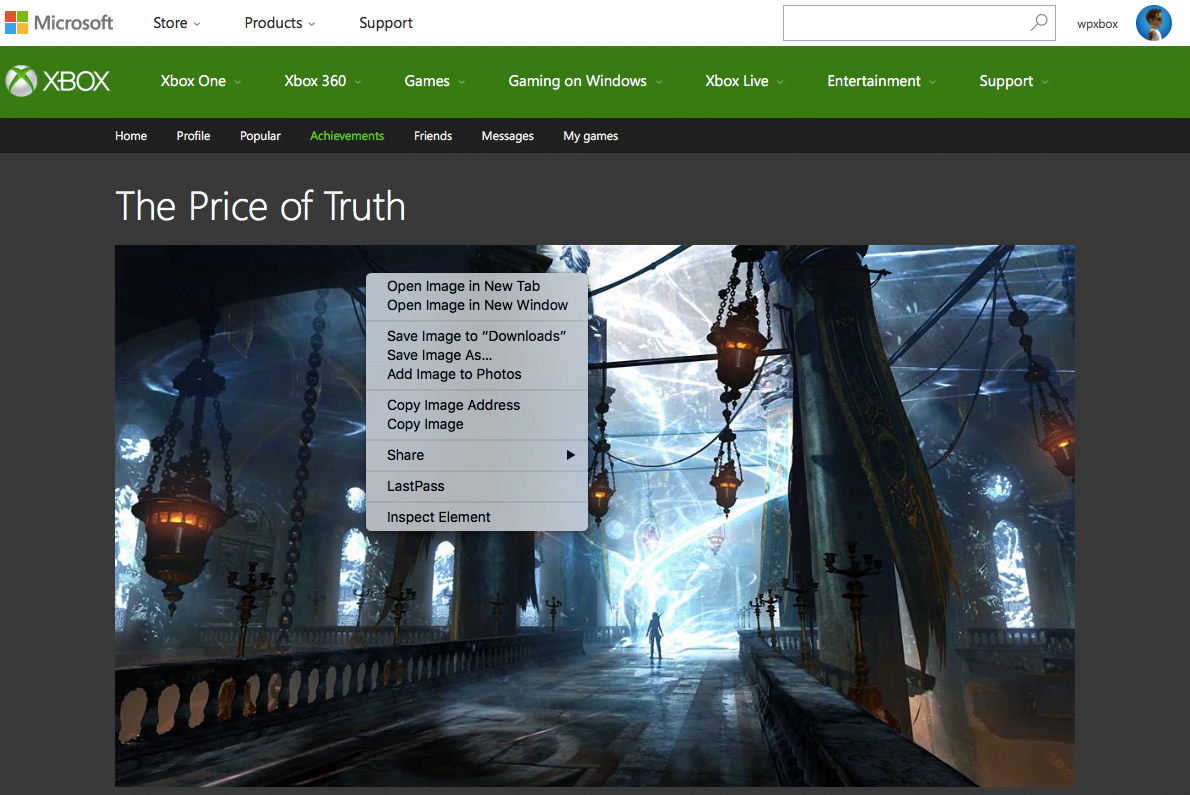The image size is (1190, 795).
Task: Open the Share submenu
Action: 477,455
